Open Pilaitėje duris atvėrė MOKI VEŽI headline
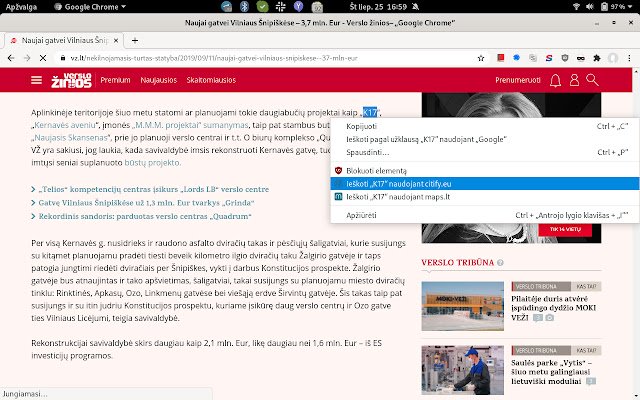This screenshot has height=400, width=640. coord(553,308)
